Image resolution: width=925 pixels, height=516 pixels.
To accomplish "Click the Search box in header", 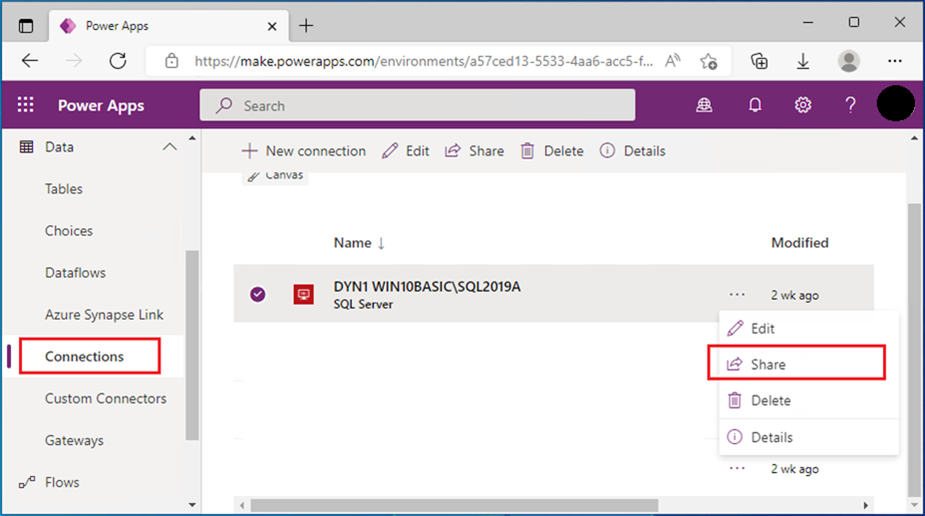I will 417,106.
